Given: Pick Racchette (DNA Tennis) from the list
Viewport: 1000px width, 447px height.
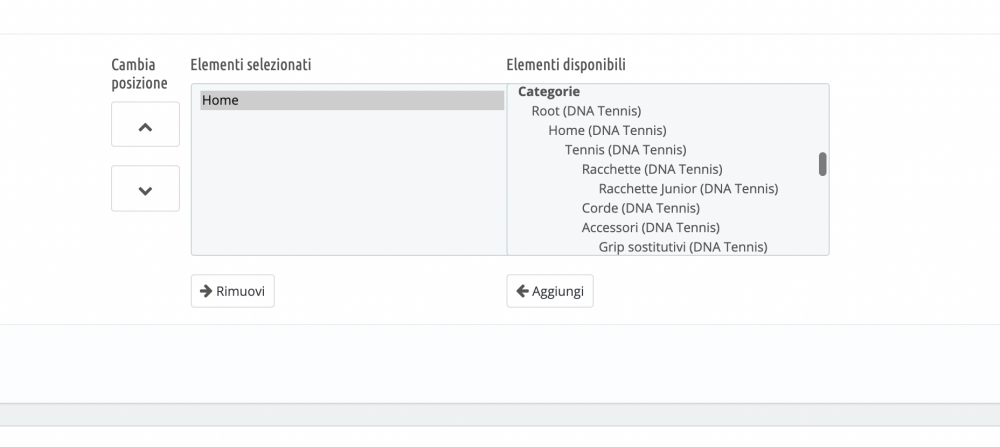Looking at the screenshot, I should click(x=652, y=169).
